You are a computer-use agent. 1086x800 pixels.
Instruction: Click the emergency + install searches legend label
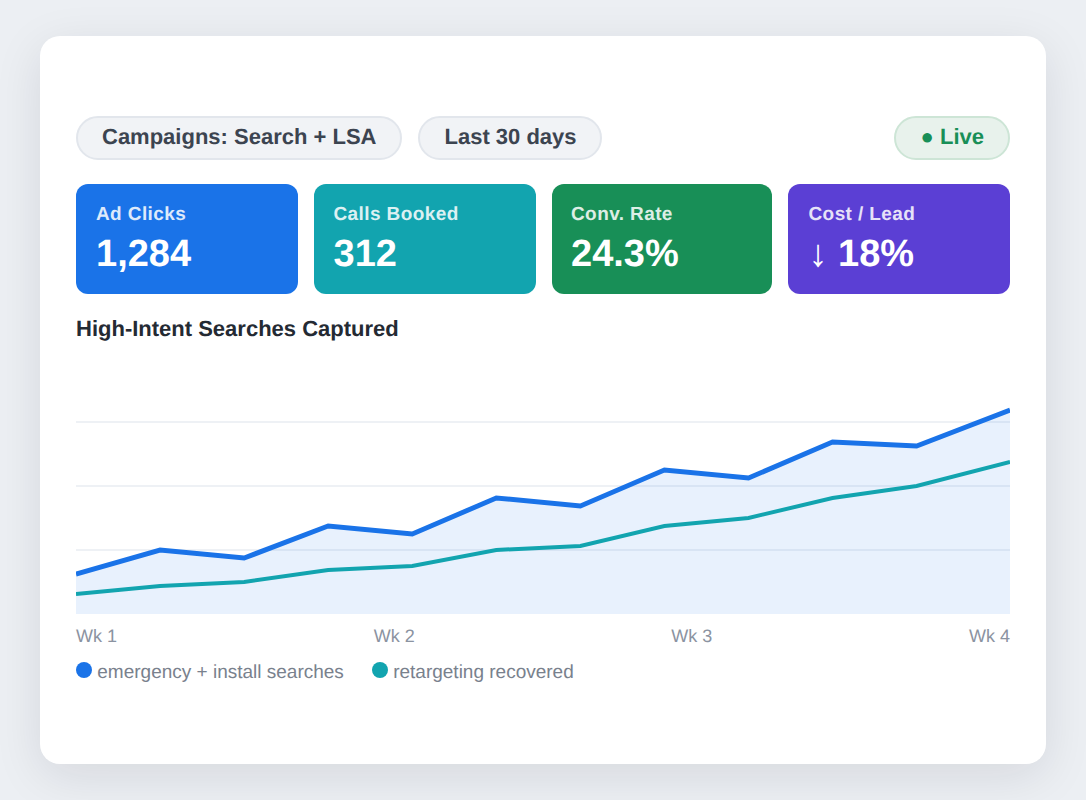(220, 672)
